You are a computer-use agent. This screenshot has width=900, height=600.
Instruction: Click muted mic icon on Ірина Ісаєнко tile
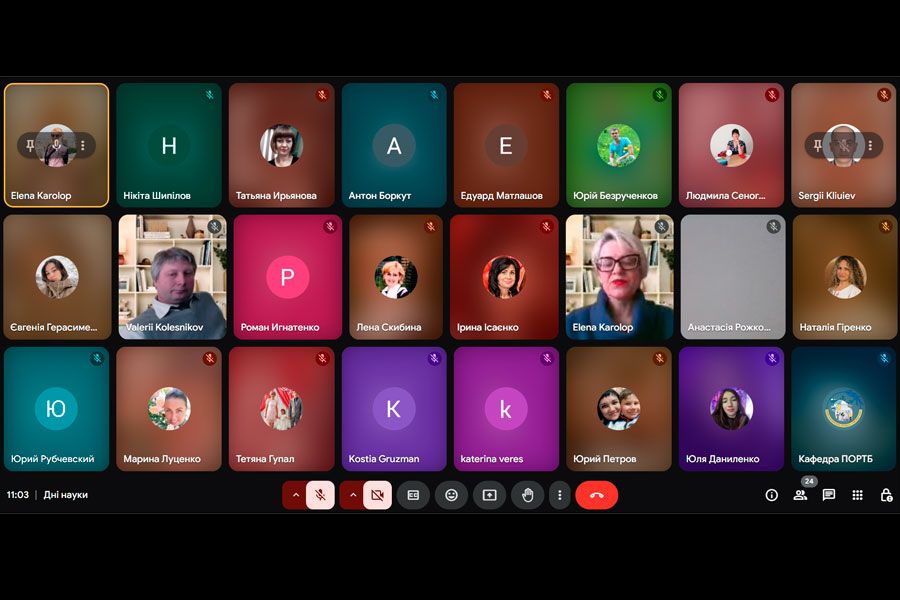point(546,227)
